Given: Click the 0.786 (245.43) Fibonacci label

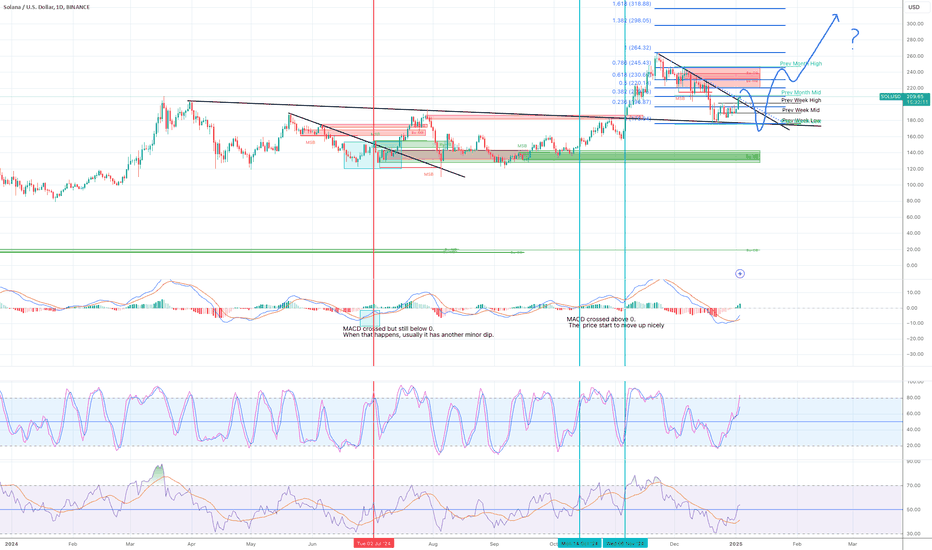Looking at the screenshot, I should pyautogui.click(x=631, y=63).
